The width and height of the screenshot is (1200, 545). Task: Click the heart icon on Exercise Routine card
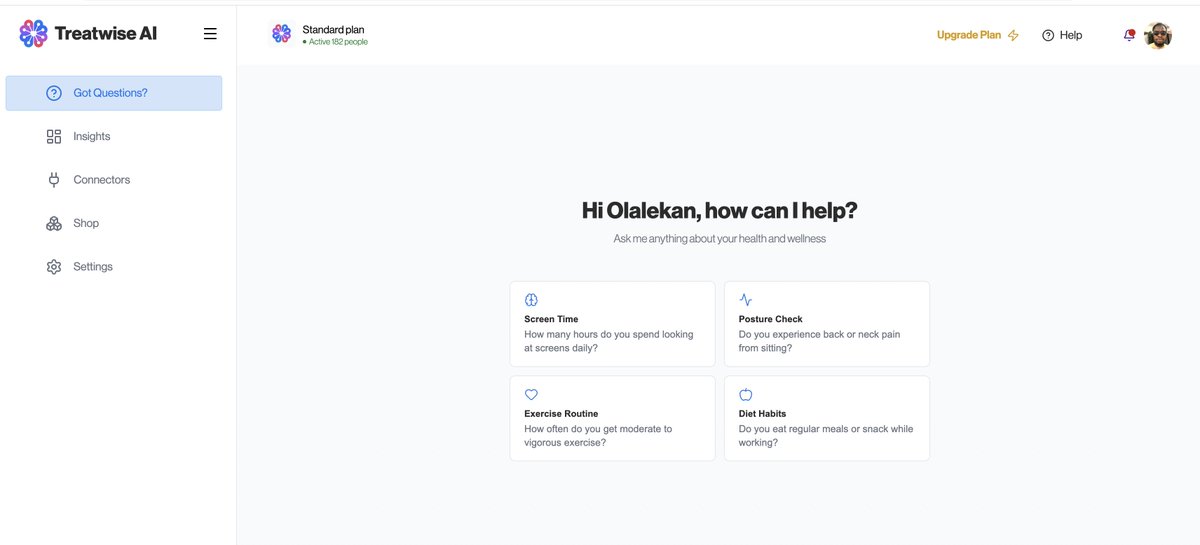pyautogui.click(x=531, y=394)
